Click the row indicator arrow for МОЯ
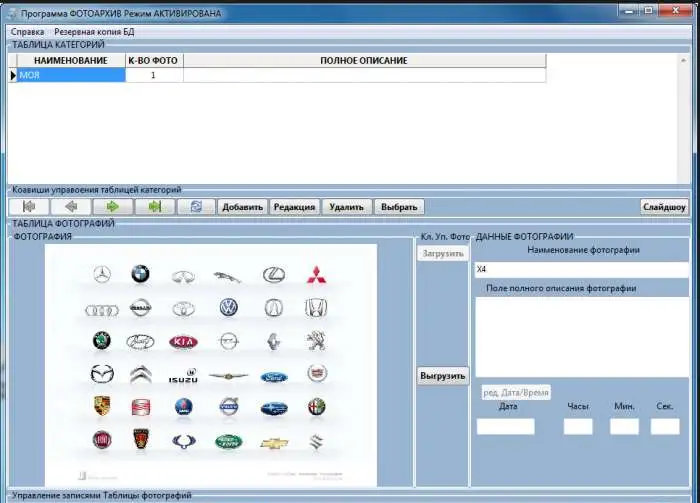Screen dimensions: 700x503 coord(12,75)
